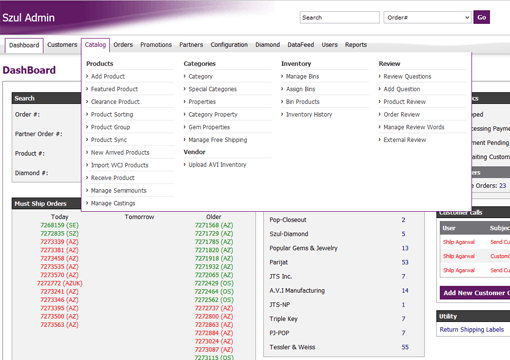Click the Go search button

[x=481, y=17]
